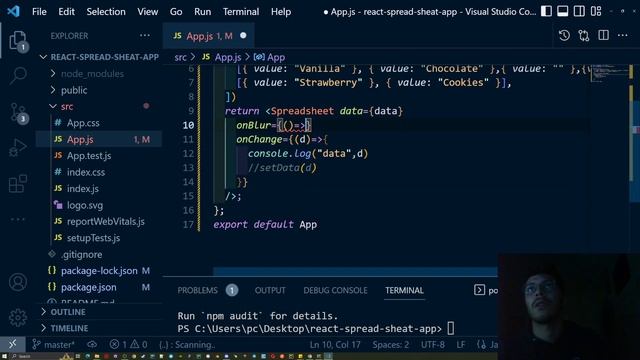Open the Extensions view

point(18,184)
